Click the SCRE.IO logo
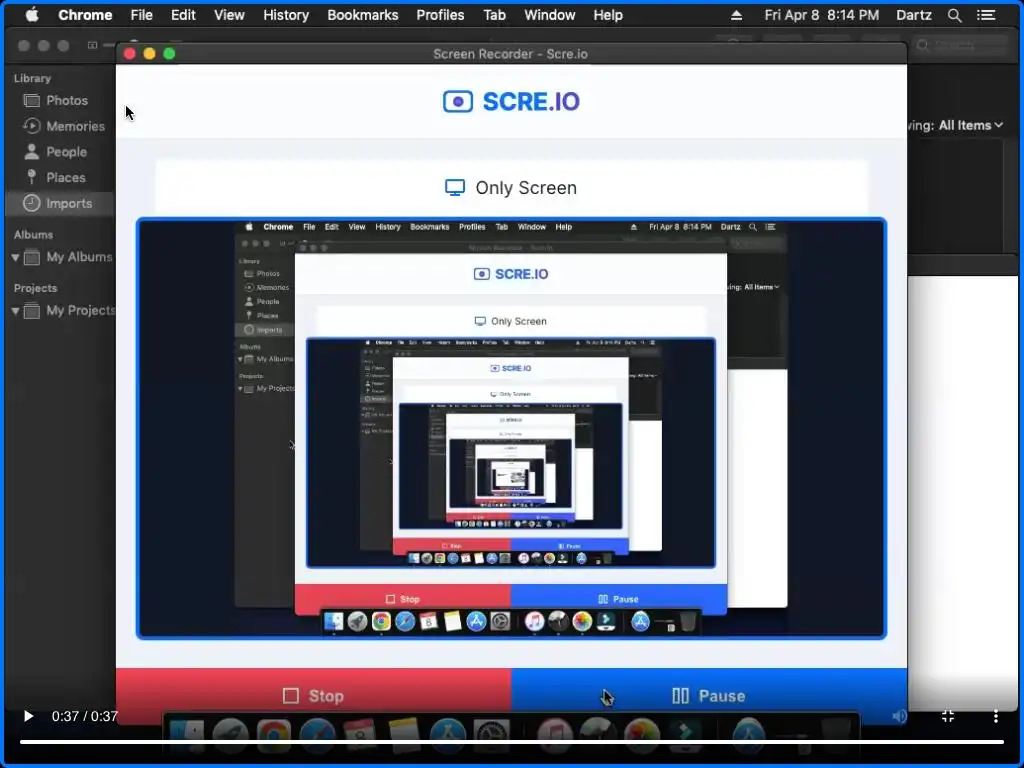This screenshot has height=768, width=1024. point(511,101)
